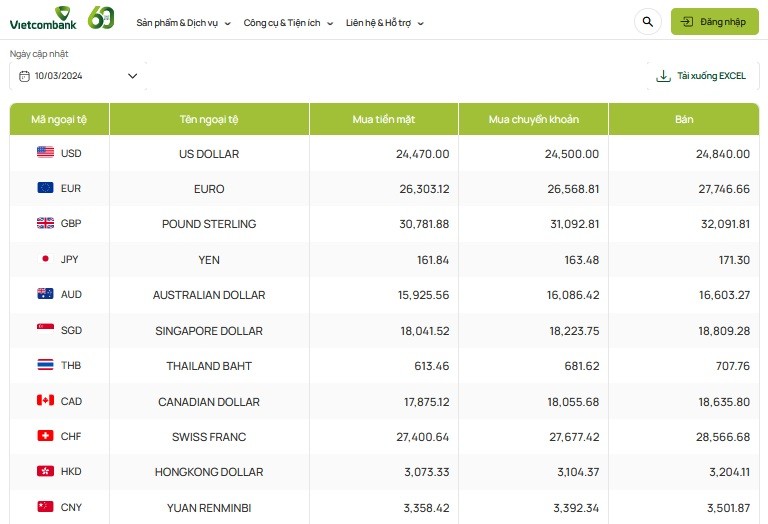The height and width of the screenshot is (524, 768).
Task: Click the Thailand flag icon for THB
Action: (x=45, y=365)
